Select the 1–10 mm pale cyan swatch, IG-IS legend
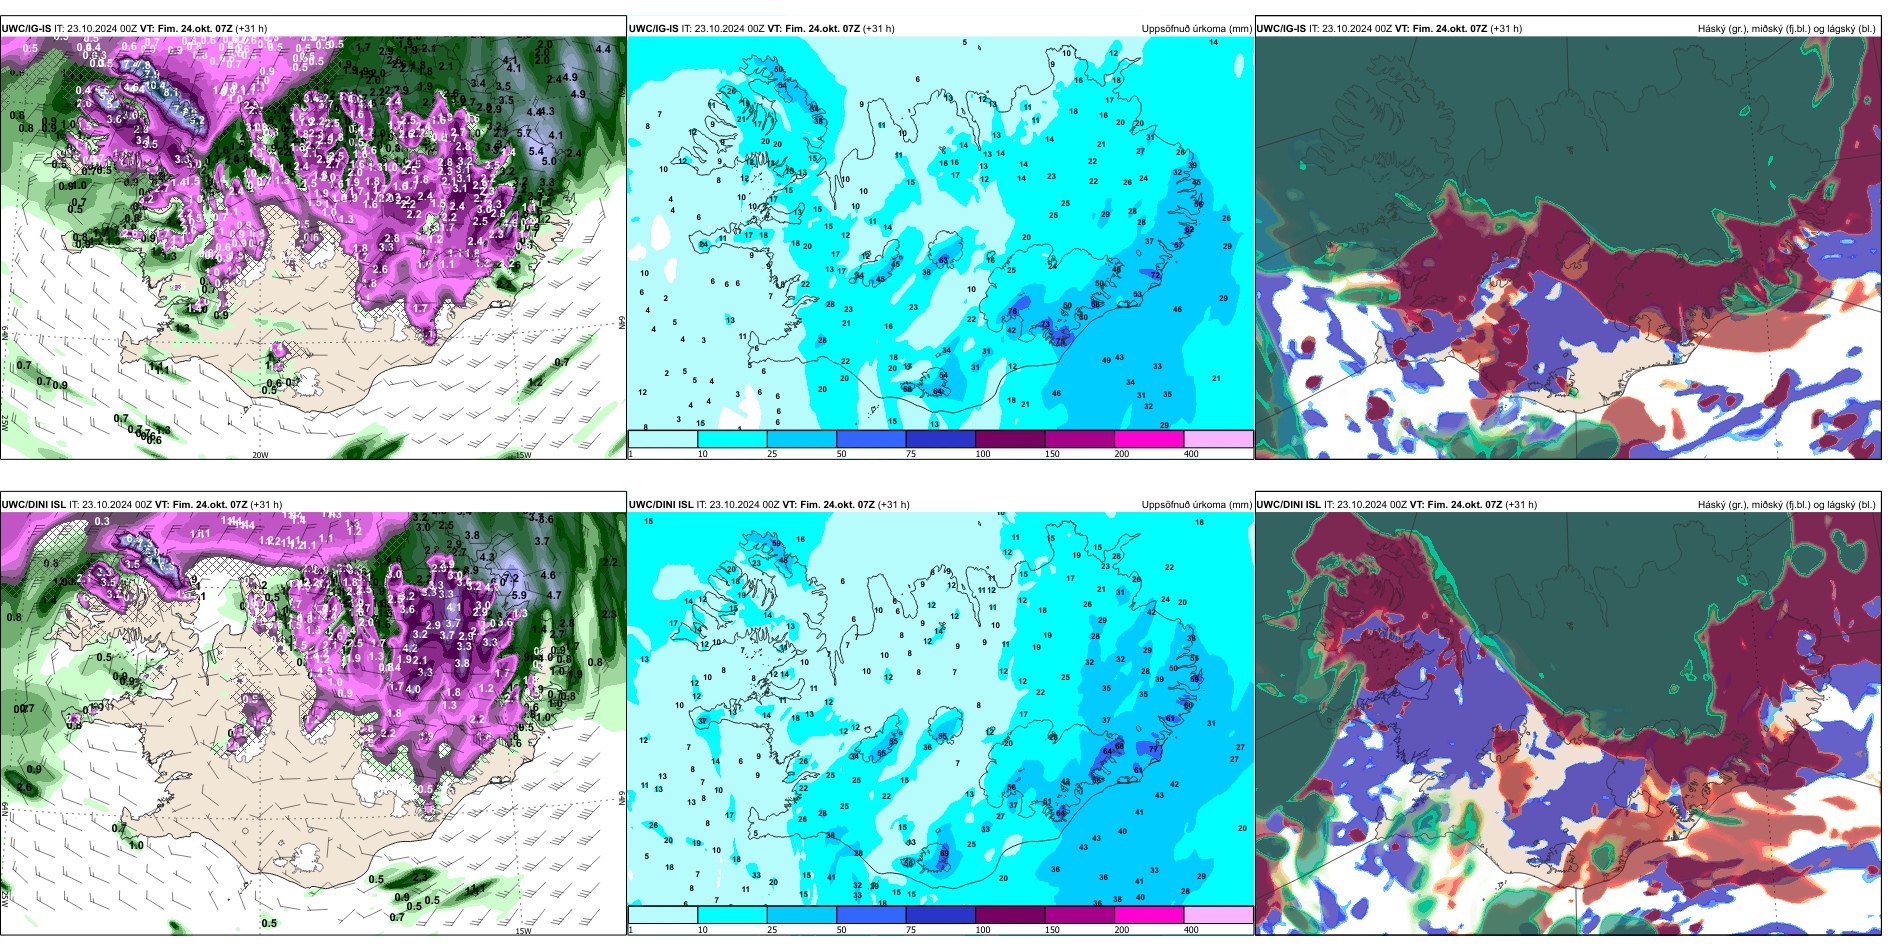The height and width of the screenshot is (950, 1900). (663, 439)
